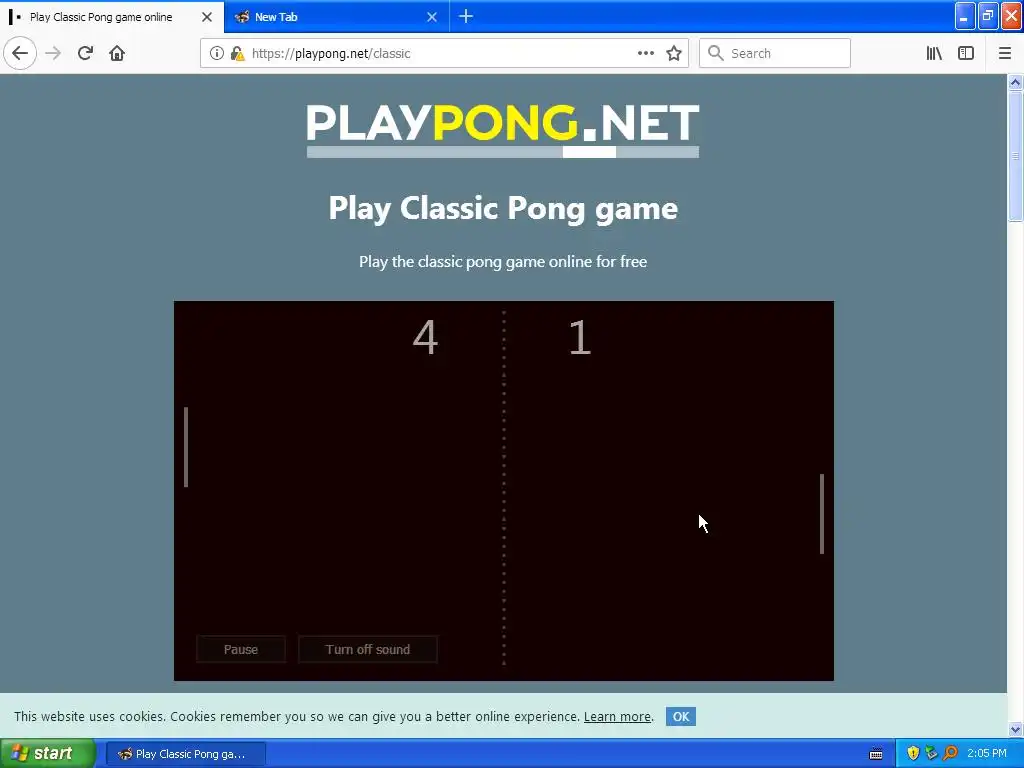Open the security shield tray icon
1024x768 pixels.
click(x=913, y=754)
